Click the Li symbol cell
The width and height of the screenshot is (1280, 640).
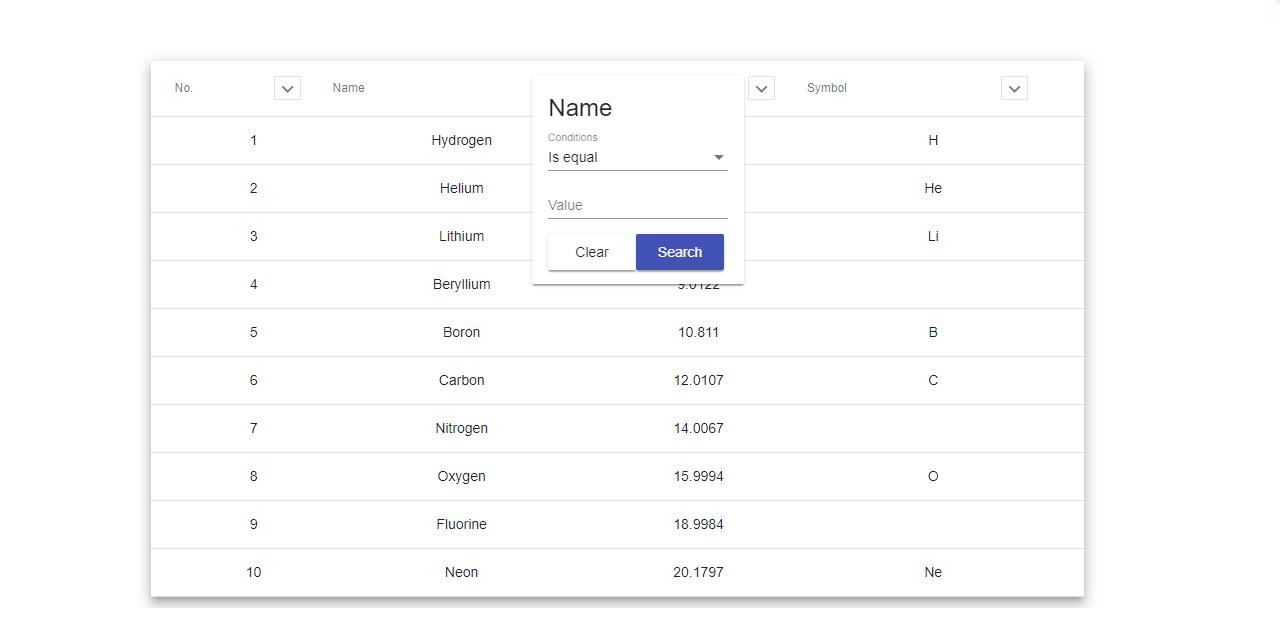pyautogui.click(x=932, y=236)
